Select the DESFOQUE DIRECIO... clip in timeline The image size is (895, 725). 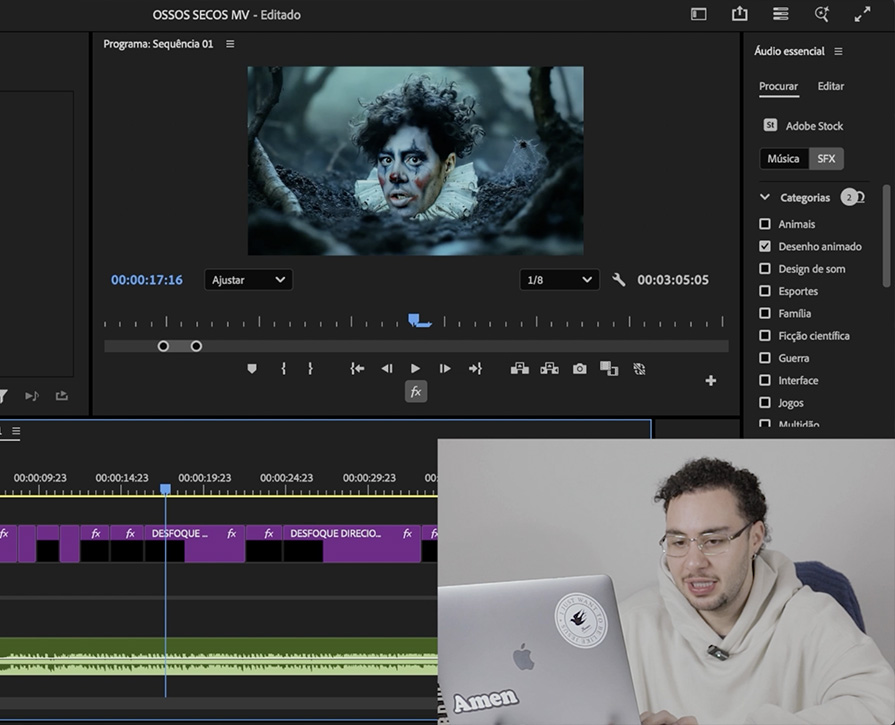tap(352, 543)
